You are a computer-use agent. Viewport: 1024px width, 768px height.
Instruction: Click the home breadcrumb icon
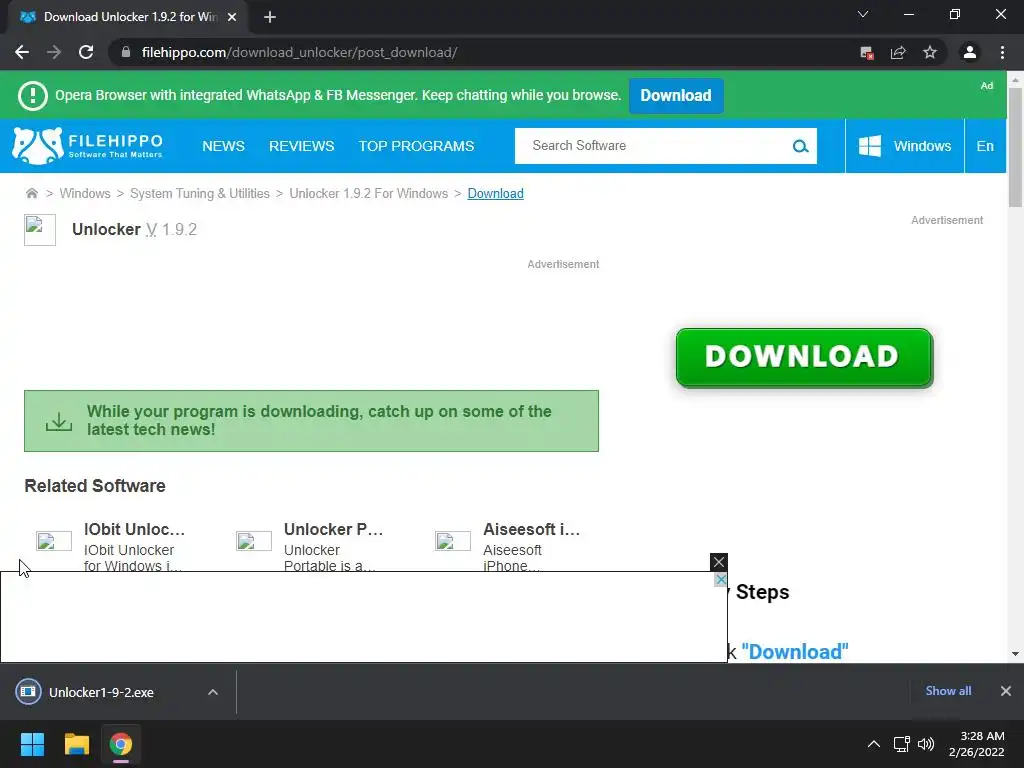coord(31,193)
